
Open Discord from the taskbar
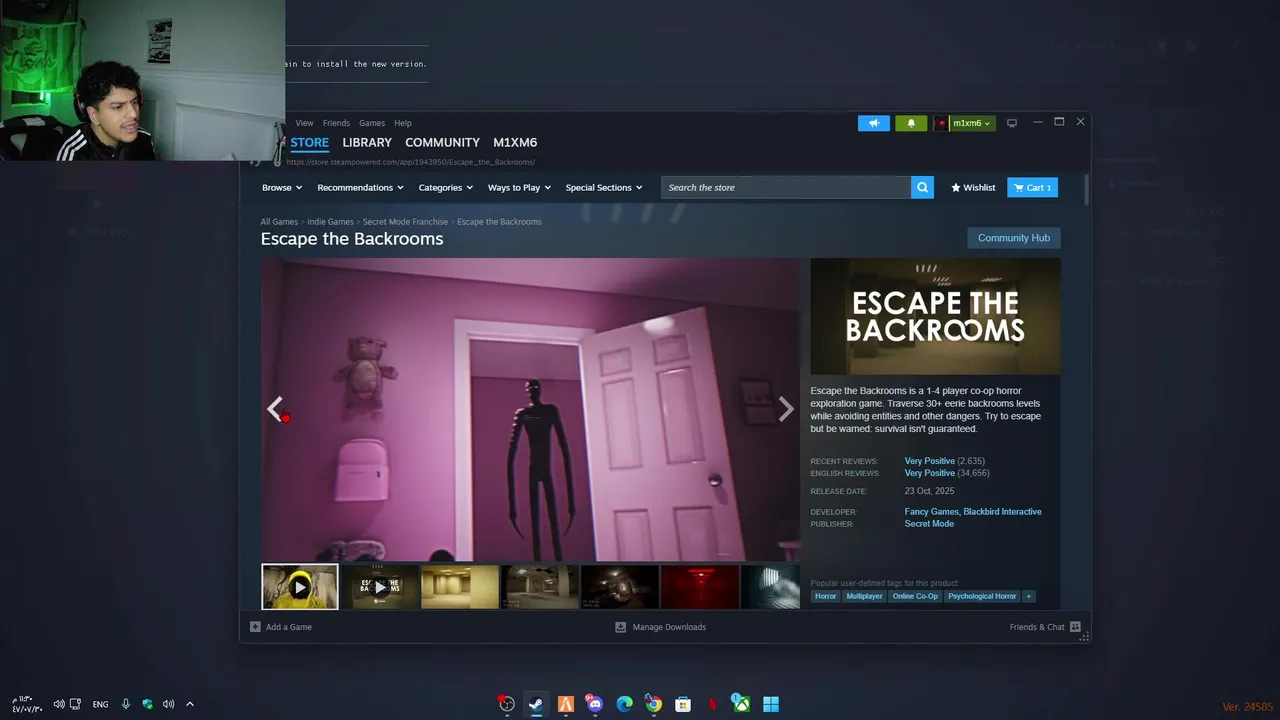click(595, 704)
